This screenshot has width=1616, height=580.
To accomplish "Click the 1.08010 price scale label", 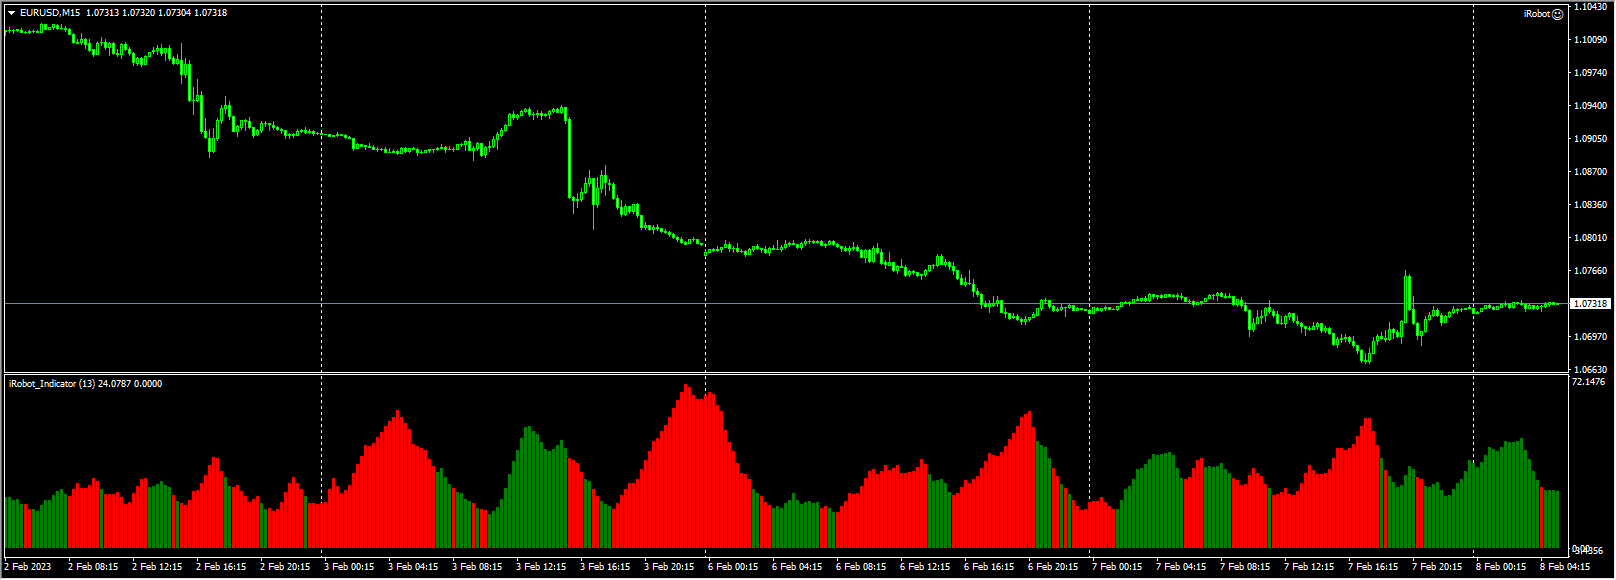I will point(1590,238).
